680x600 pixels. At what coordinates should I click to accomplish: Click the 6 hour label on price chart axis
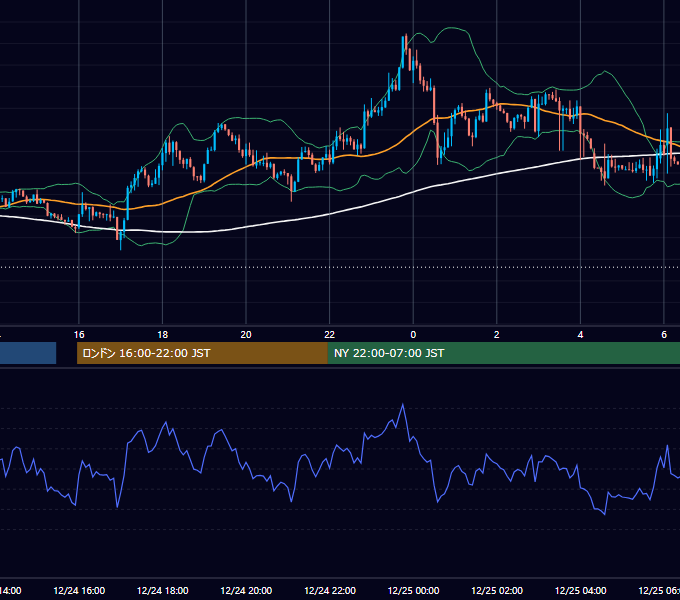[x=664, y=335]
